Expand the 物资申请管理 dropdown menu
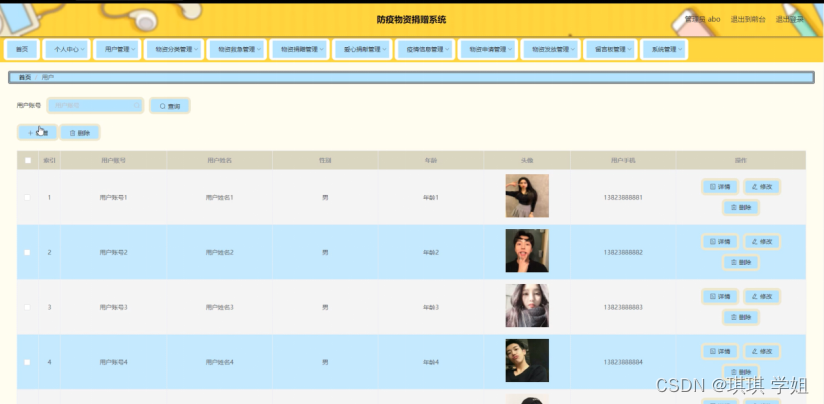Viewport: 824px width, 404px height. point(488,49)
